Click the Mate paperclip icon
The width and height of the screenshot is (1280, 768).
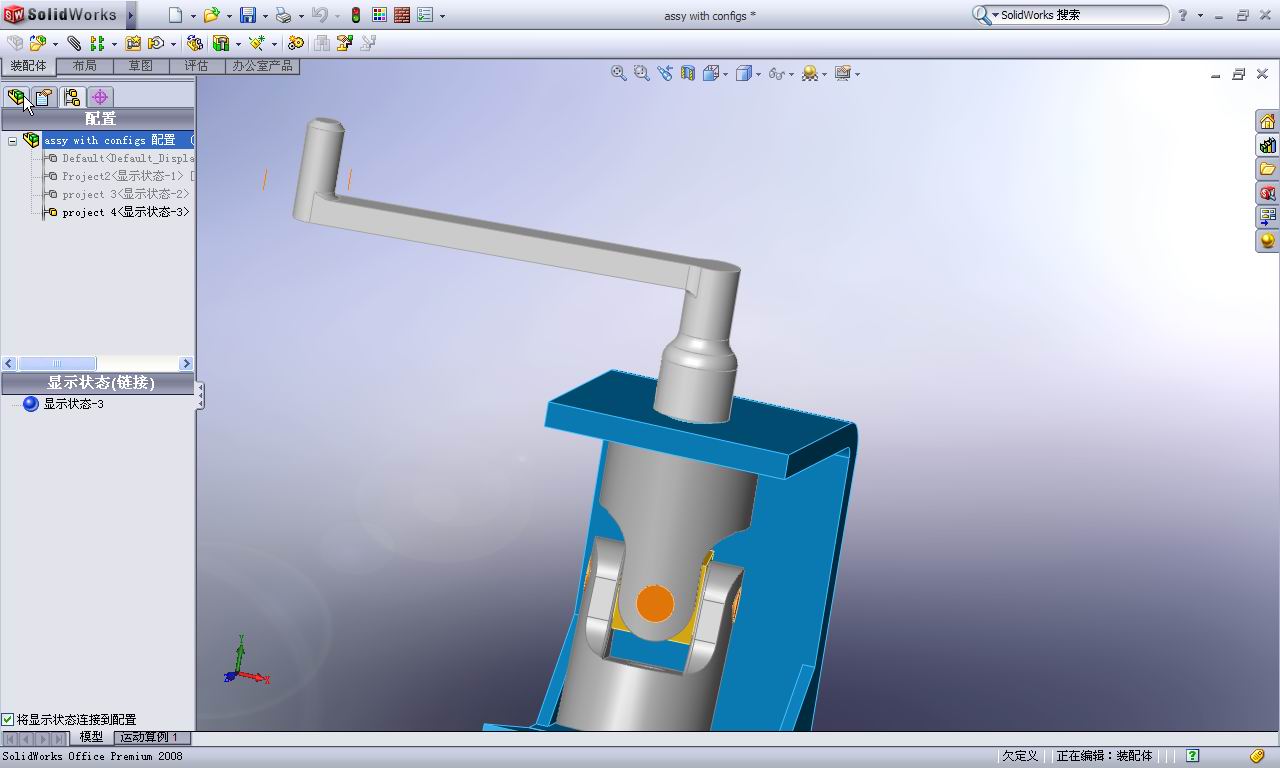tap(74, 43)
